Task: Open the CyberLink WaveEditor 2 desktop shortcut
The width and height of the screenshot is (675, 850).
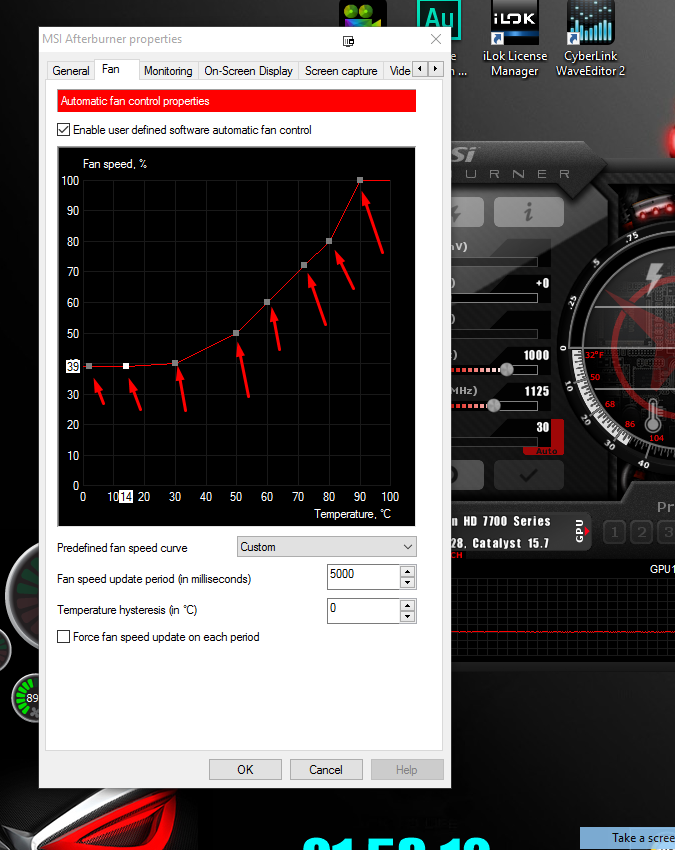Action: pyautogui.click(x=590, y=39)
